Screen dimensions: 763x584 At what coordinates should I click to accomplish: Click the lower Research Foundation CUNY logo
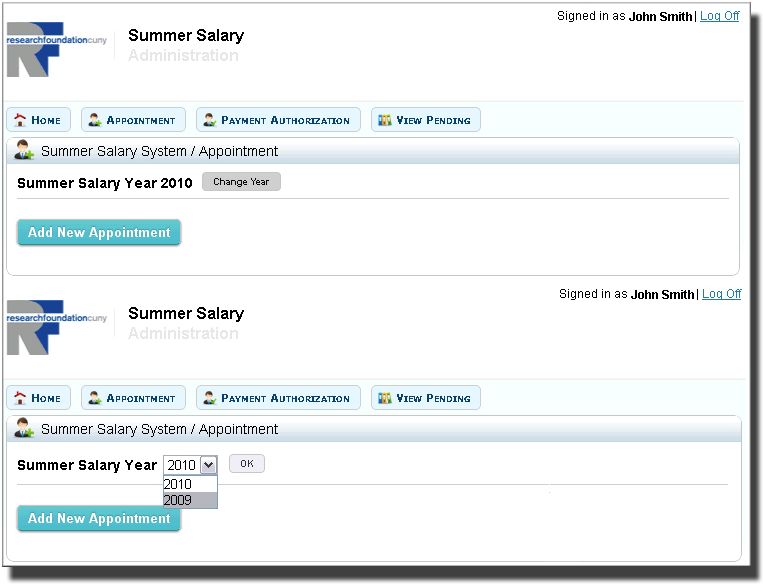[x=56, y=327]
